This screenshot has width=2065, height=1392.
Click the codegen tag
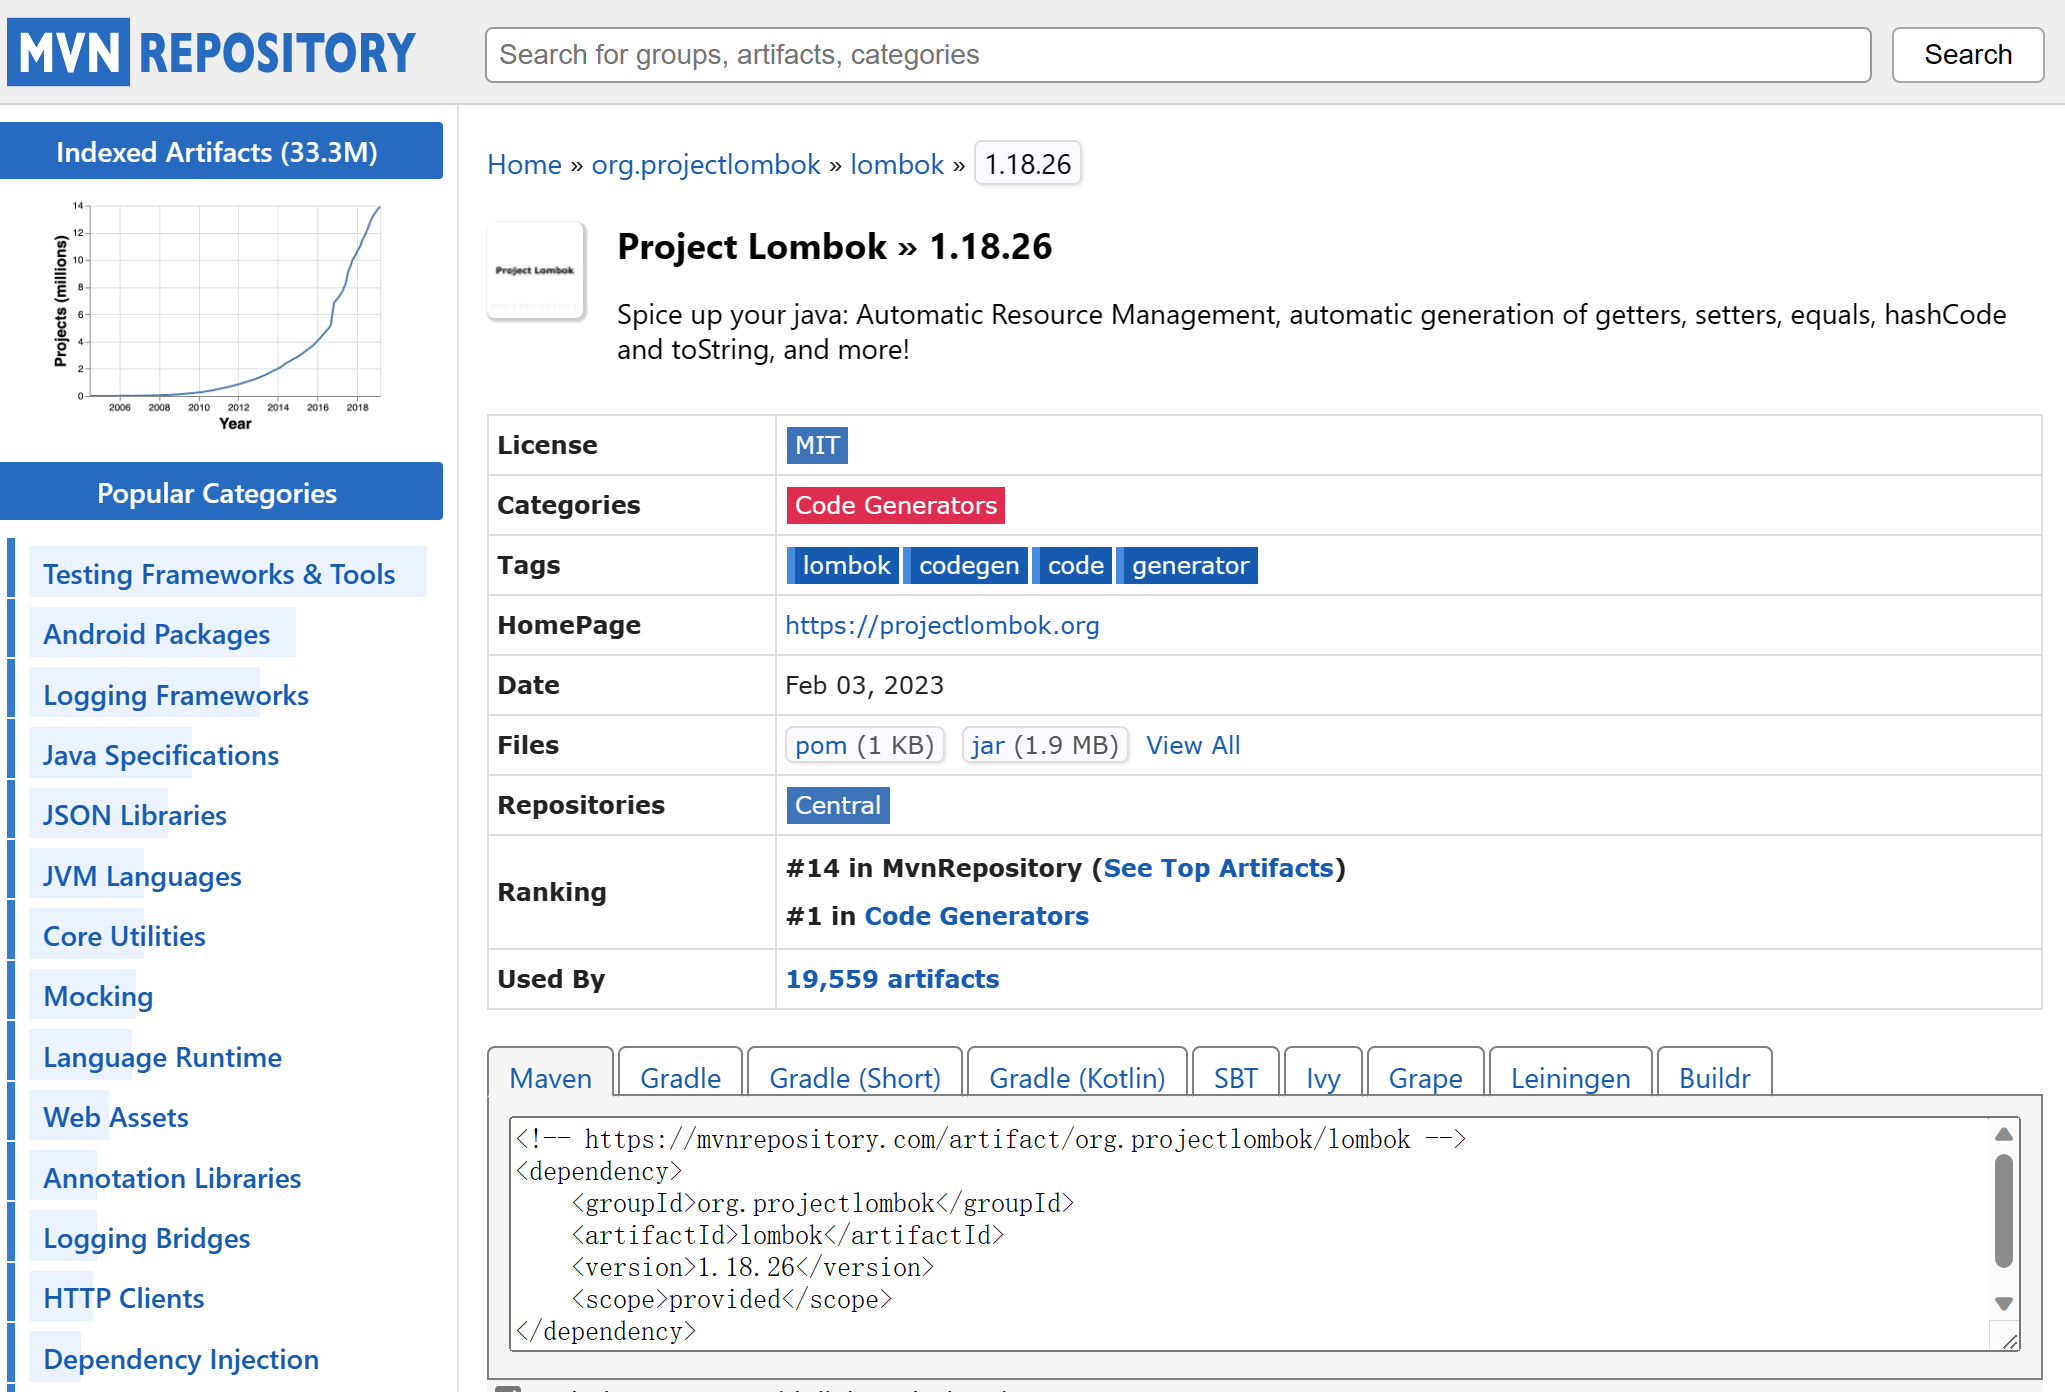(x=966, y=565)
